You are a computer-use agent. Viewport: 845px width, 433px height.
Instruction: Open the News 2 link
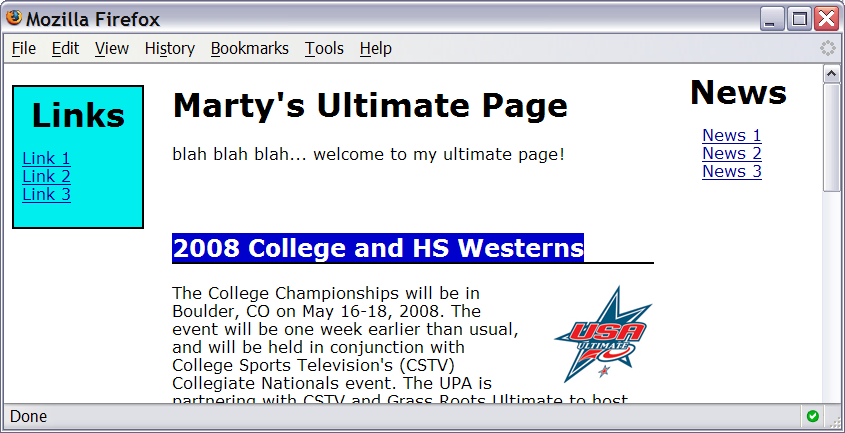click(x=731, y=153)
